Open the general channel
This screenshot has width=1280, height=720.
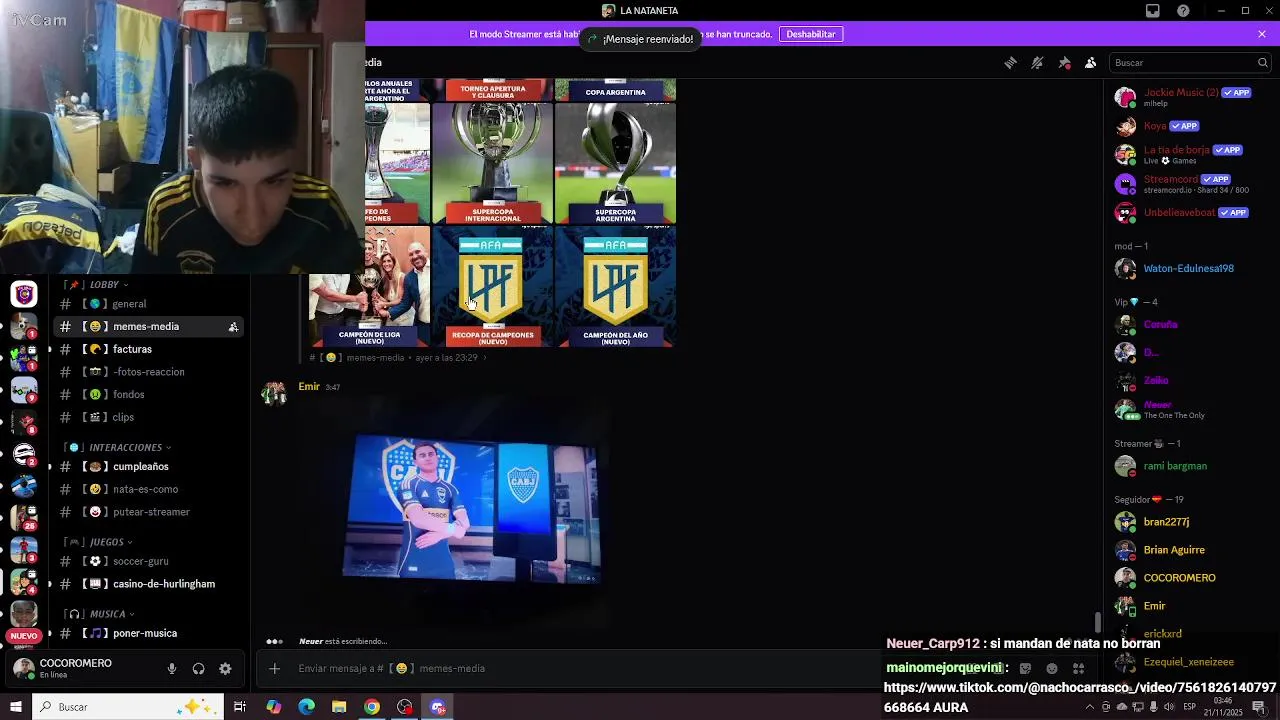coord(150,304)
